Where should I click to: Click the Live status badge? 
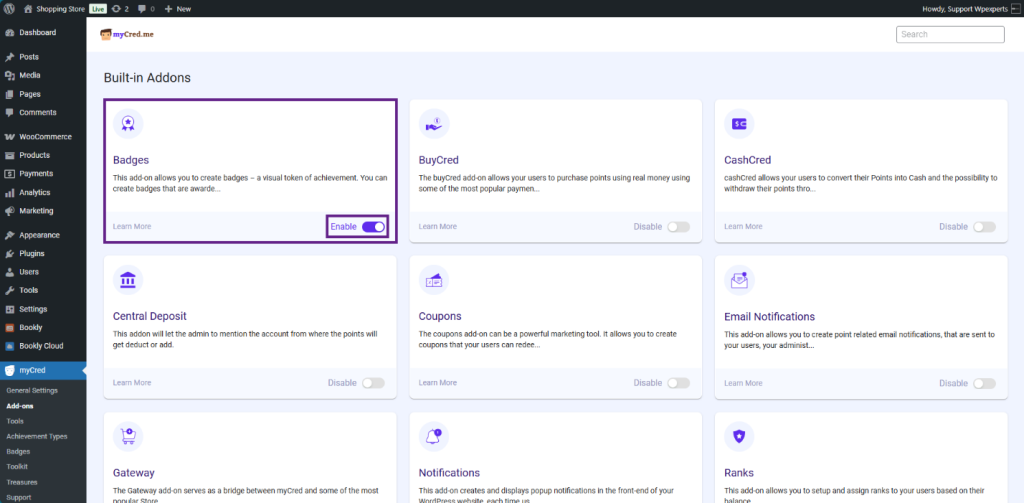[x=97, y=9]
